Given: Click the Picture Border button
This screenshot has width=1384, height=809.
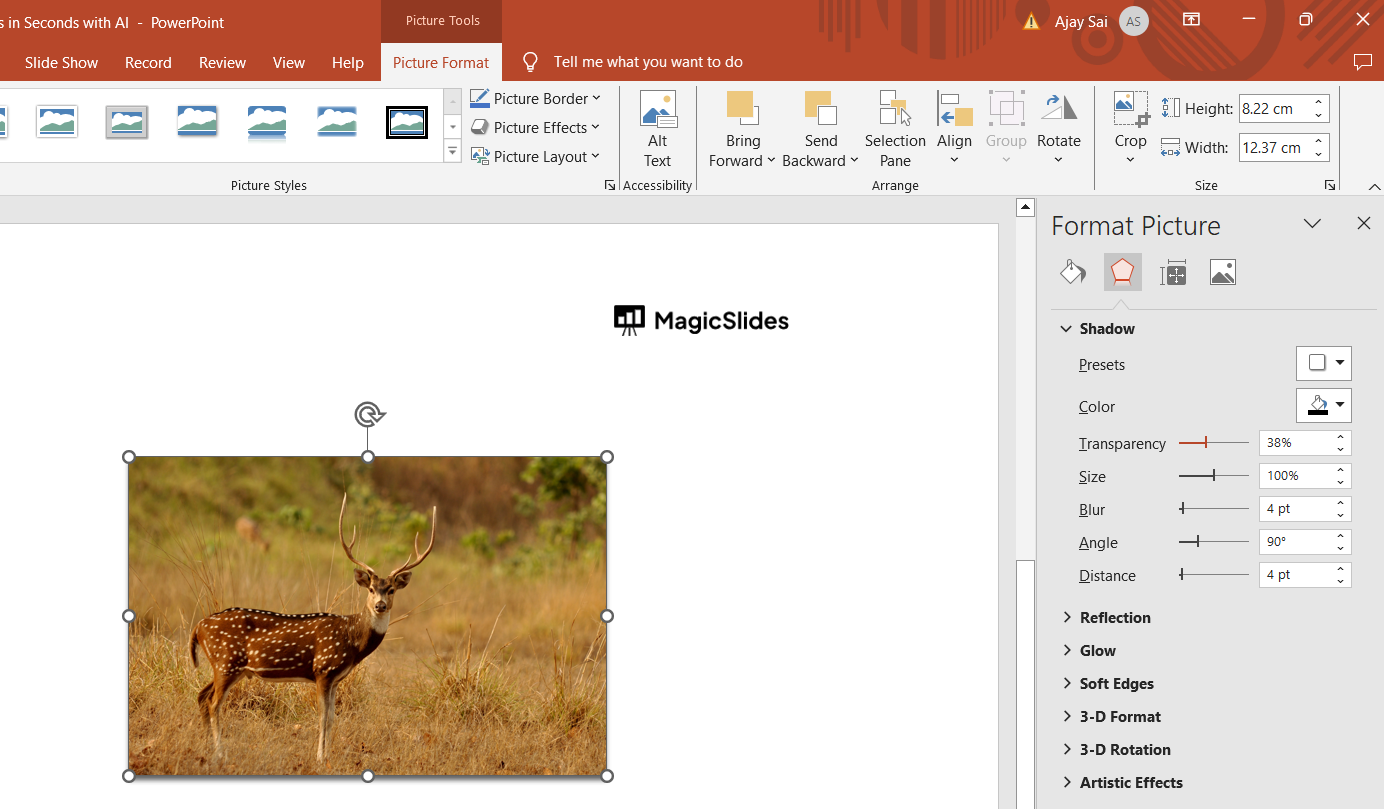Looking at the screenshot, I should click(x=535, y=98).
